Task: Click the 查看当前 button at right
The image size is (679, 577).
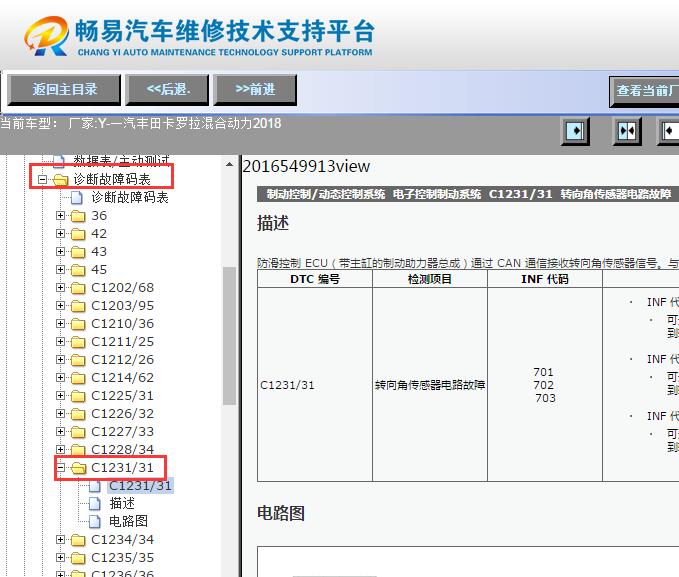Action: coord(644,91)
